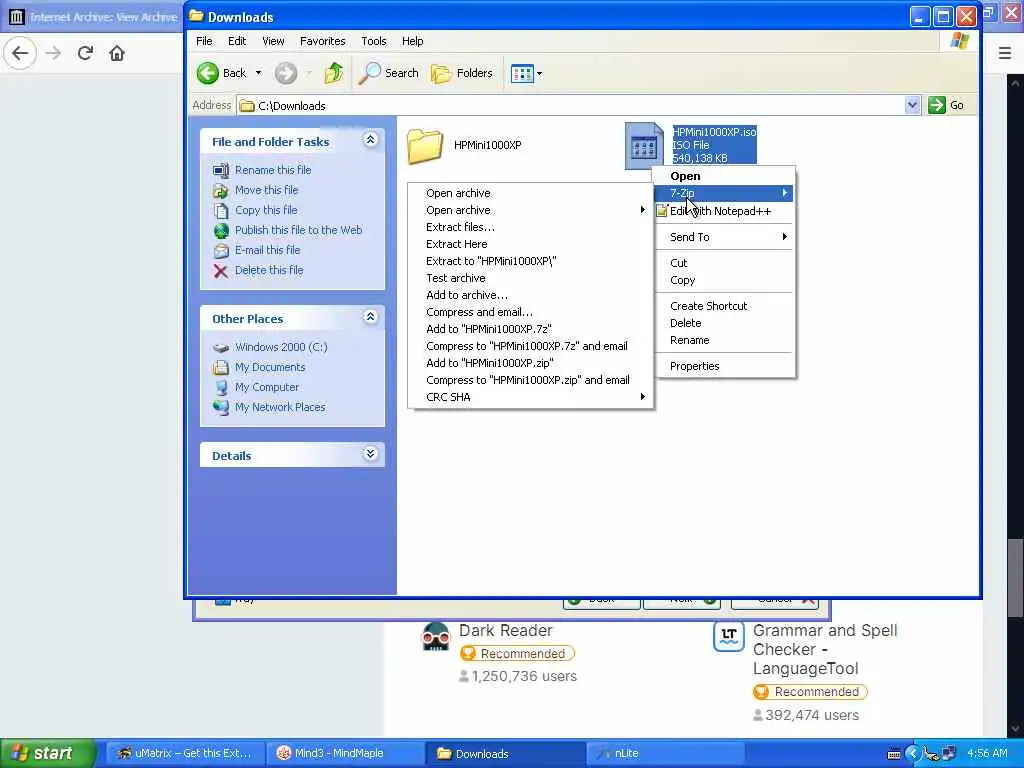Choose Add to archive...
Image resolution: width=1024 pixels, height=768 pixels.
coord(531,295)
